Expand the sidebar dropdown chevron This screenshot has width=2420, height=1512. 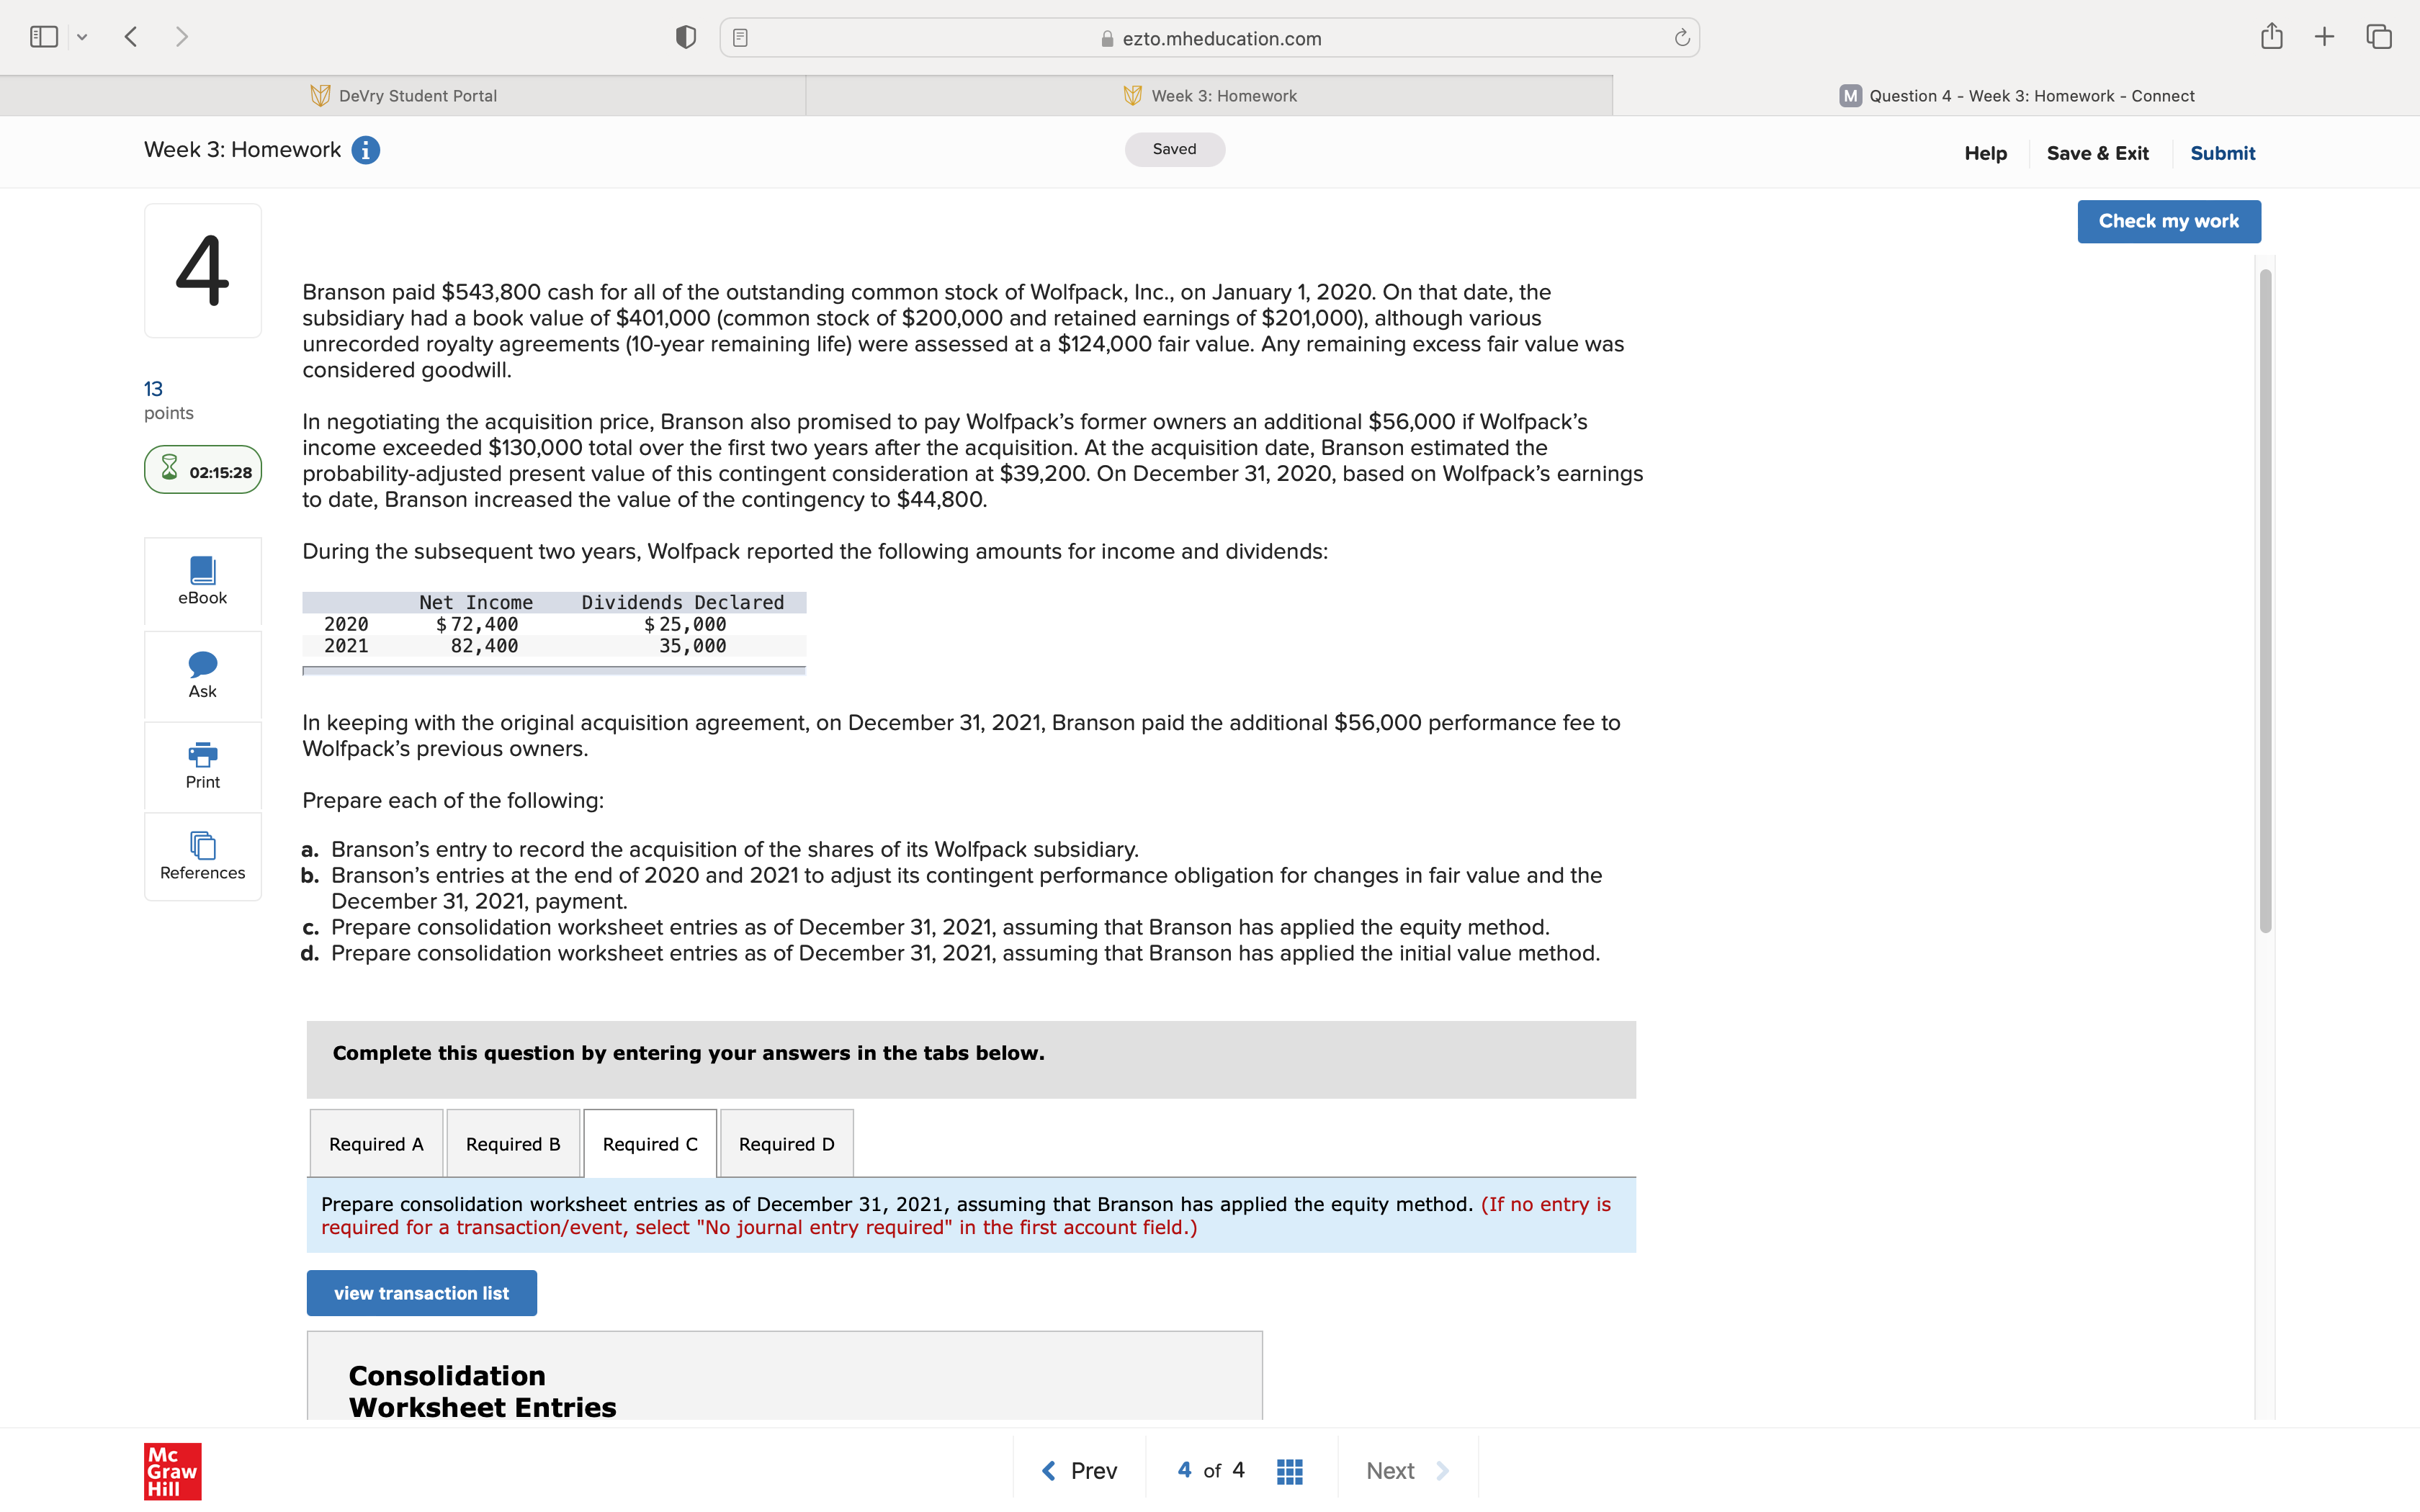(83, 37)
